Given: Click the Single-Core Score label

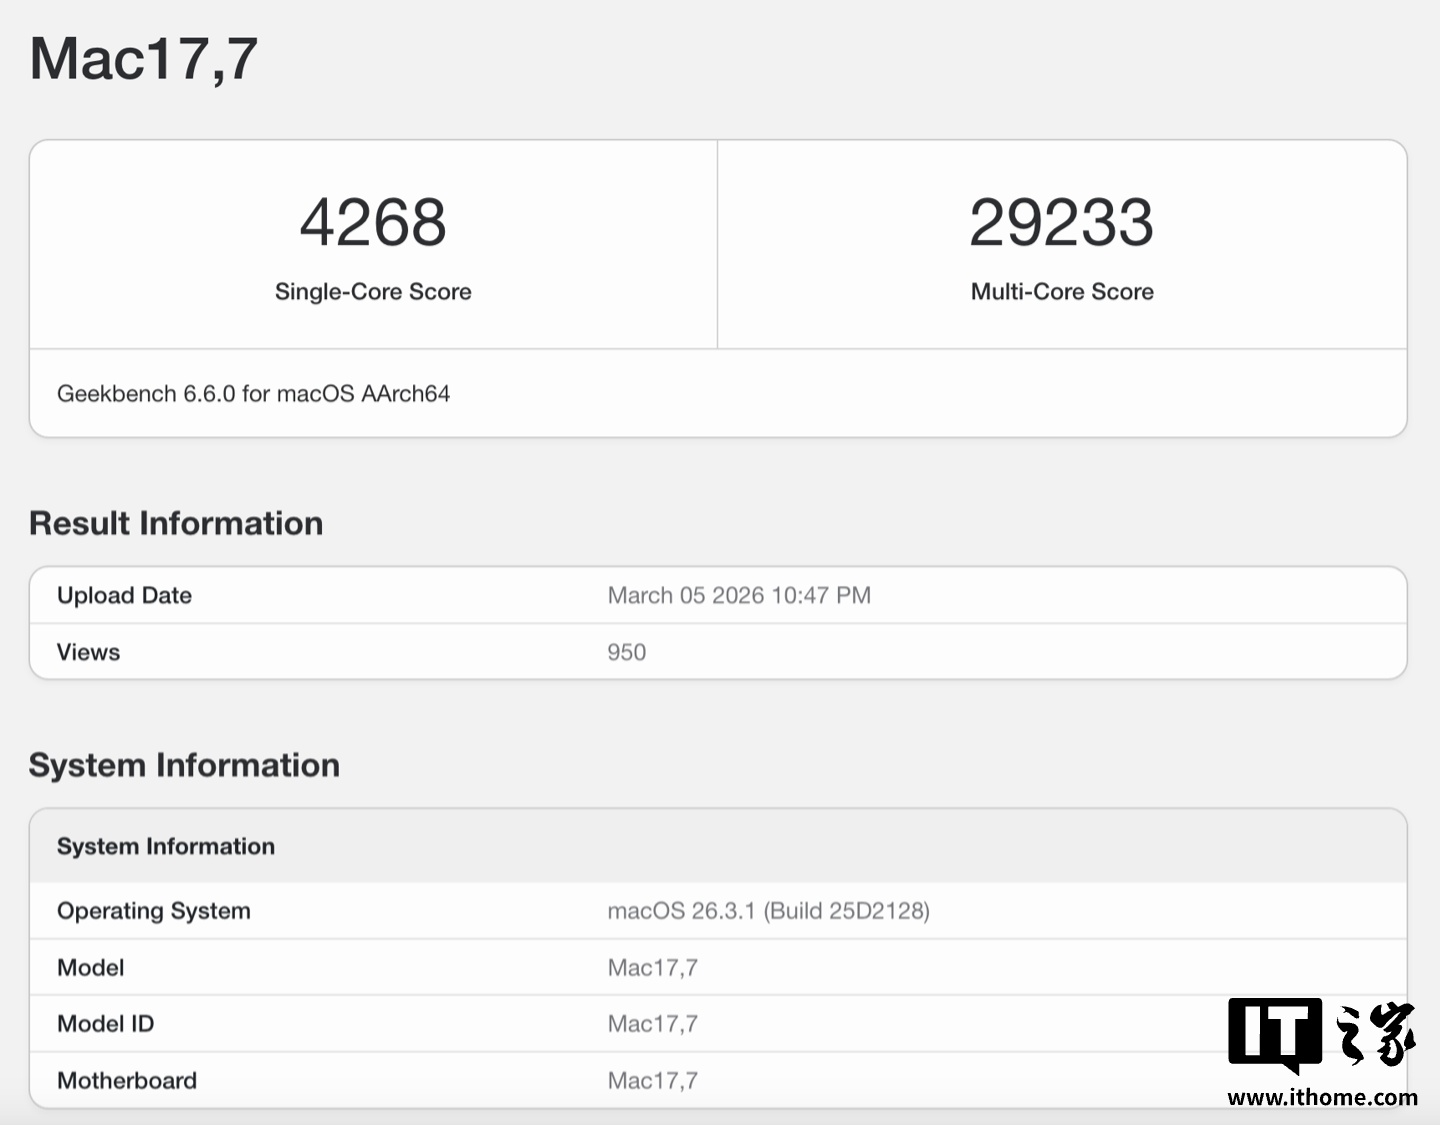Looking at the screenshot, I should coord(373,291).
